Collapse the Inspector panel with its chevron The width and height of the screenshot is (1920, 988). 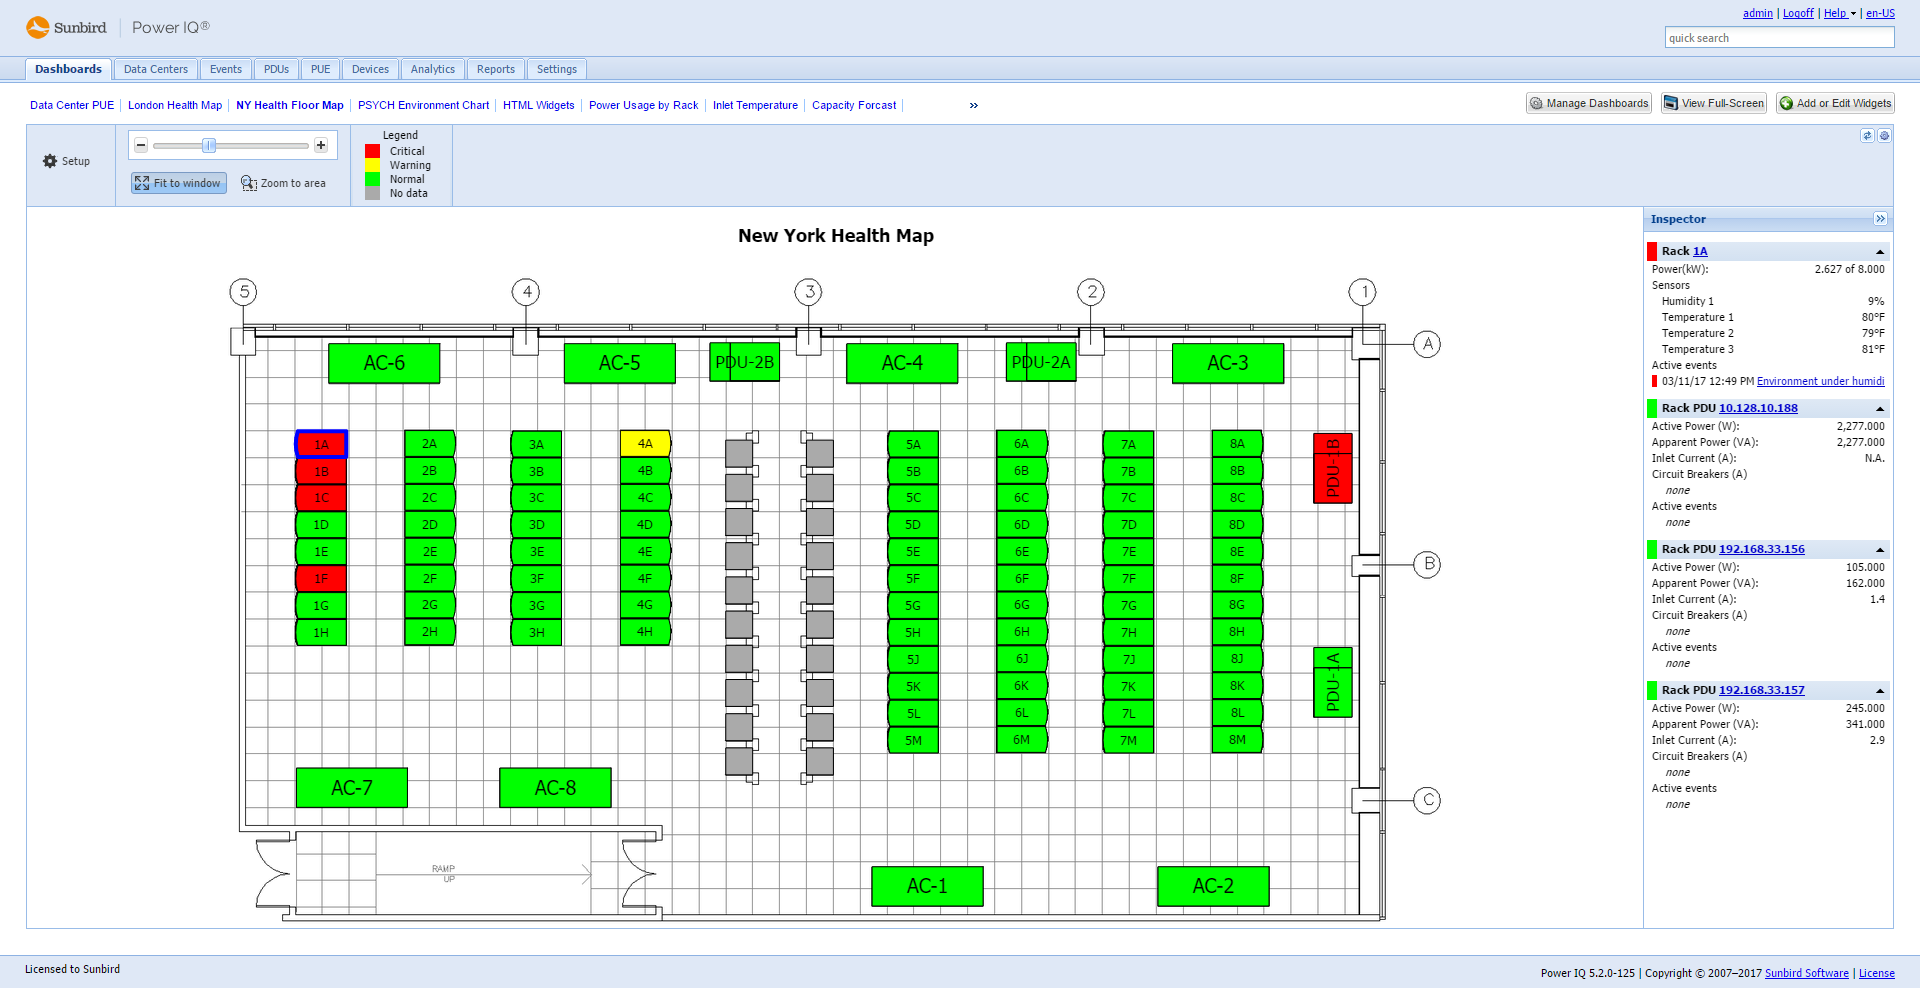coord(1880,219)
